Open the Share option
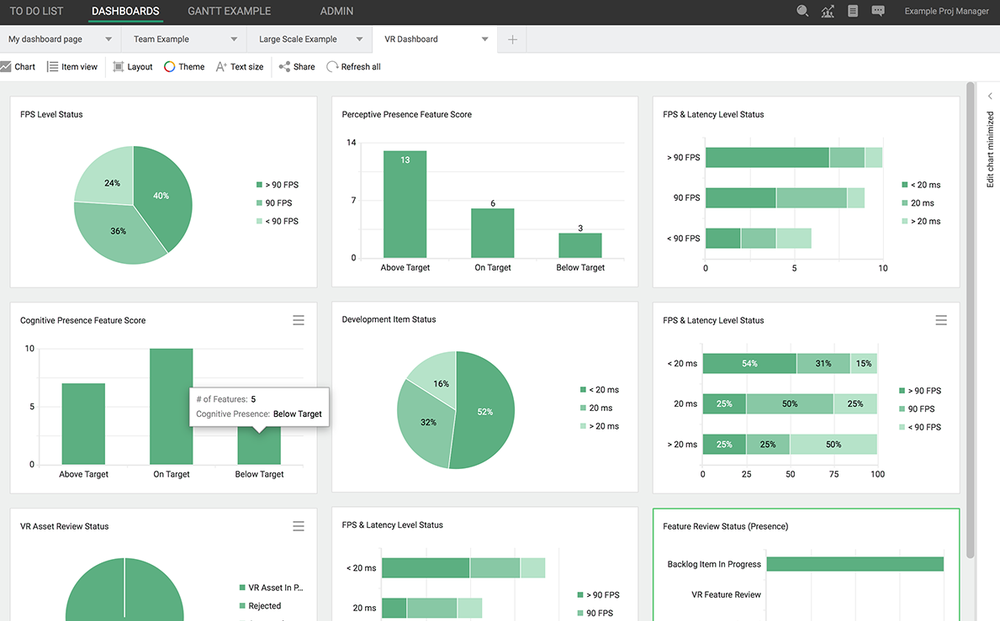The width and height of the screenshot is (1000, 621). pyautogui.click(x=296, y=66)
